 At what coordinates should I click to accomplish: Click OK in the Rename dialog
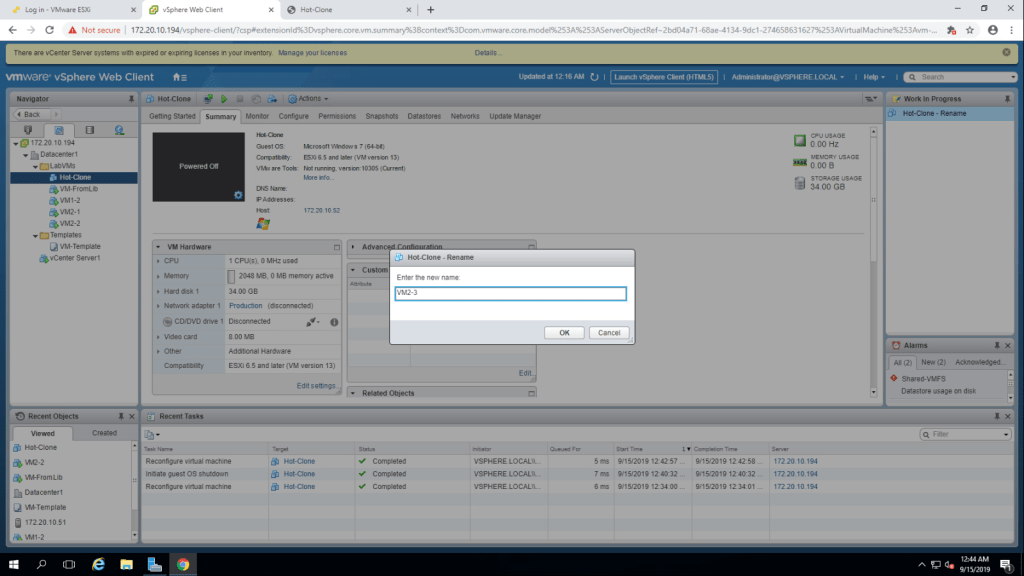click(x=564, y=332)
